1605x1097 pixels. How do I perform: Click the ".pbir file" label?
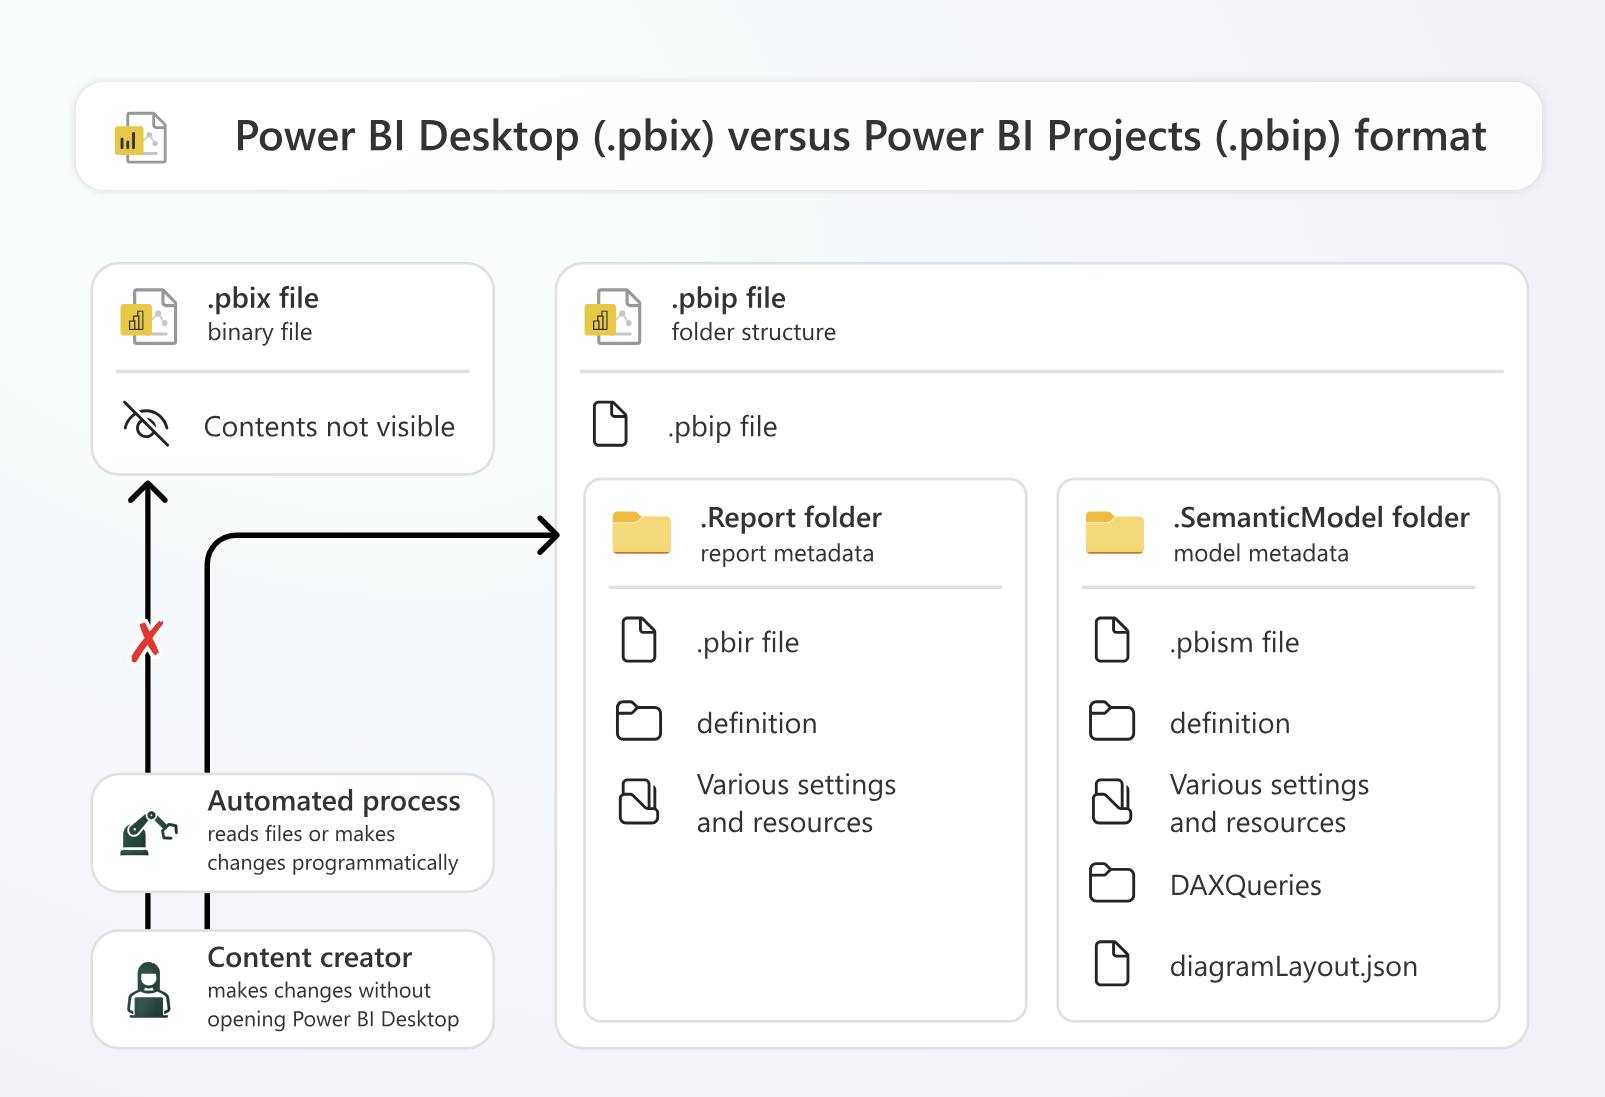click(748, 642)
